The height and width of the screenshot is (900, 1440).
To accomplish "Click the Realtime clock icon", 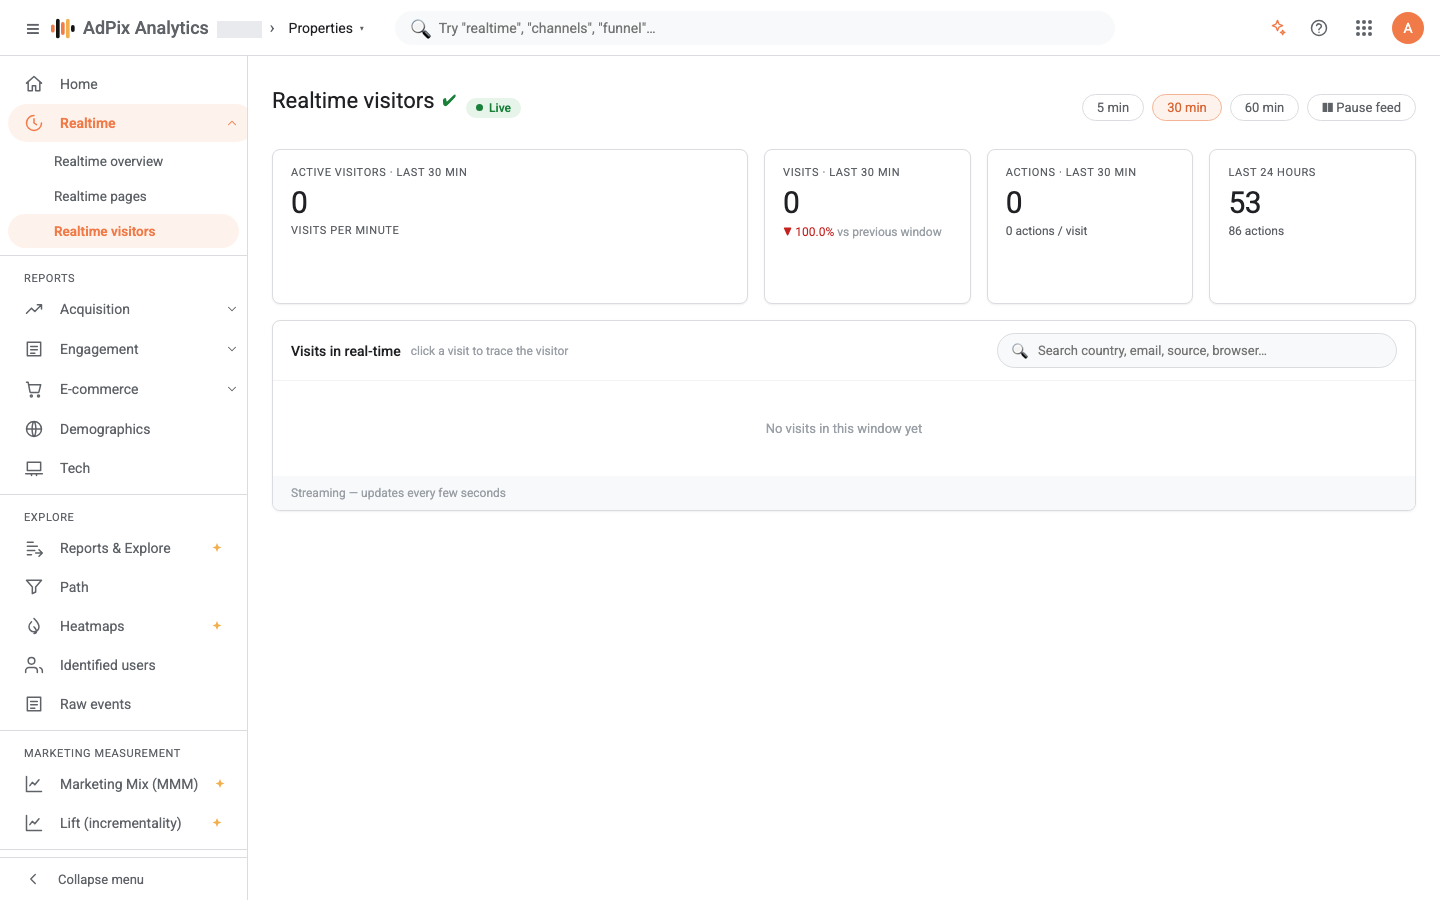I will 34,123.
